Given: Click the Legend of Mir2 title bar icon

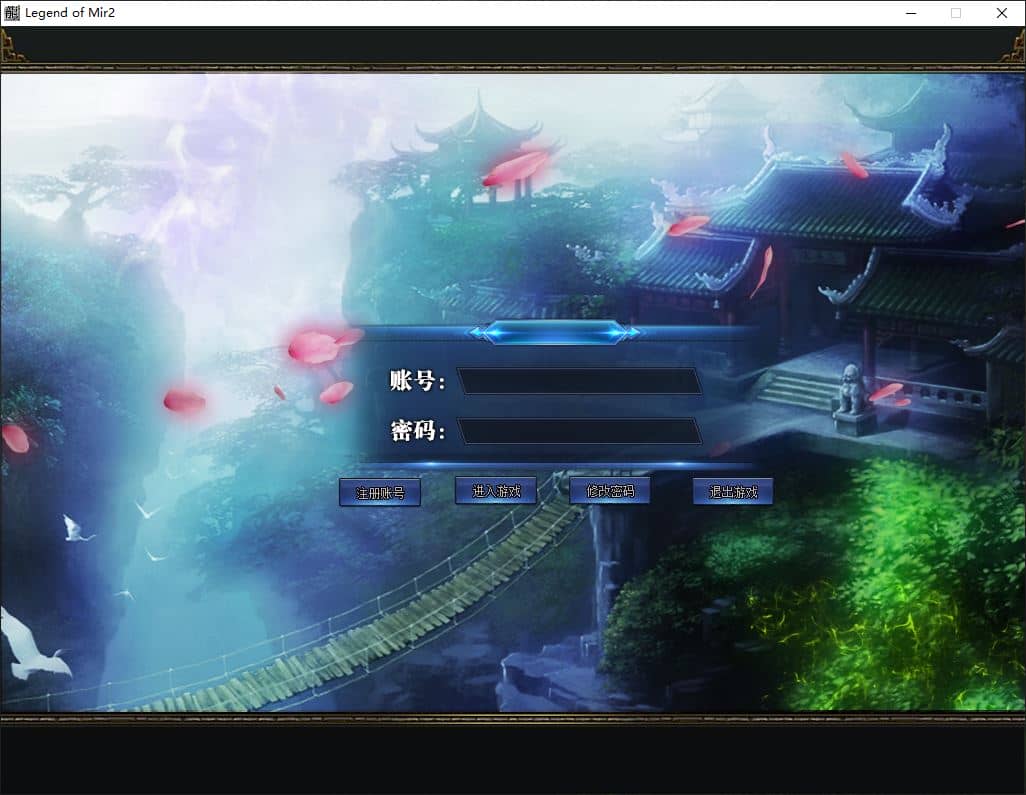Looking at the screenshot, I should (x=12, y=12).
